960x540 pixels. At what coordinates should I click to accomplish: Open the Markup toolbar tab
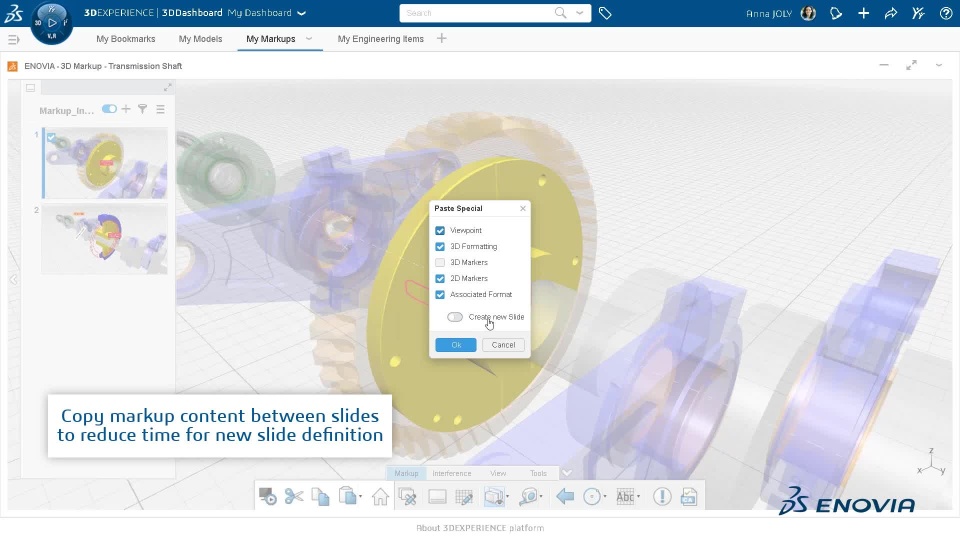(x=406, y=473)
